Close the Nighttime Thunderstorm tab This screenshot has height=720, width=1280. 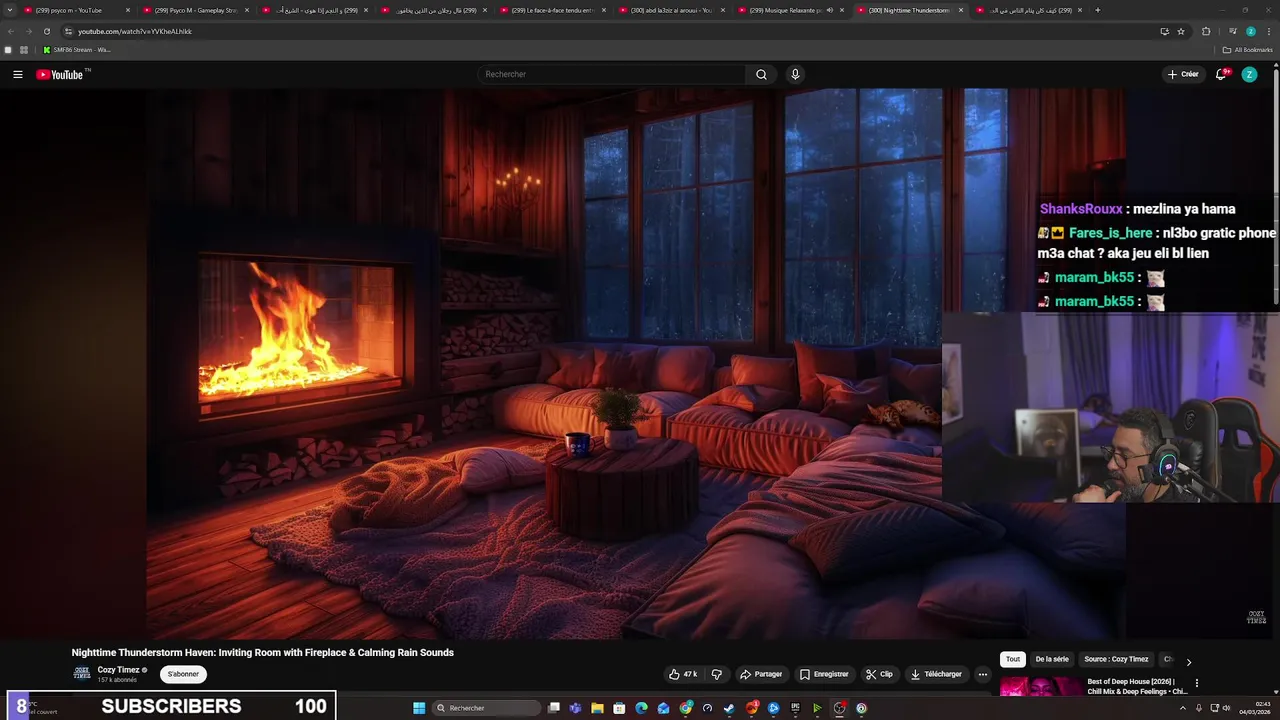coord(961,10)
